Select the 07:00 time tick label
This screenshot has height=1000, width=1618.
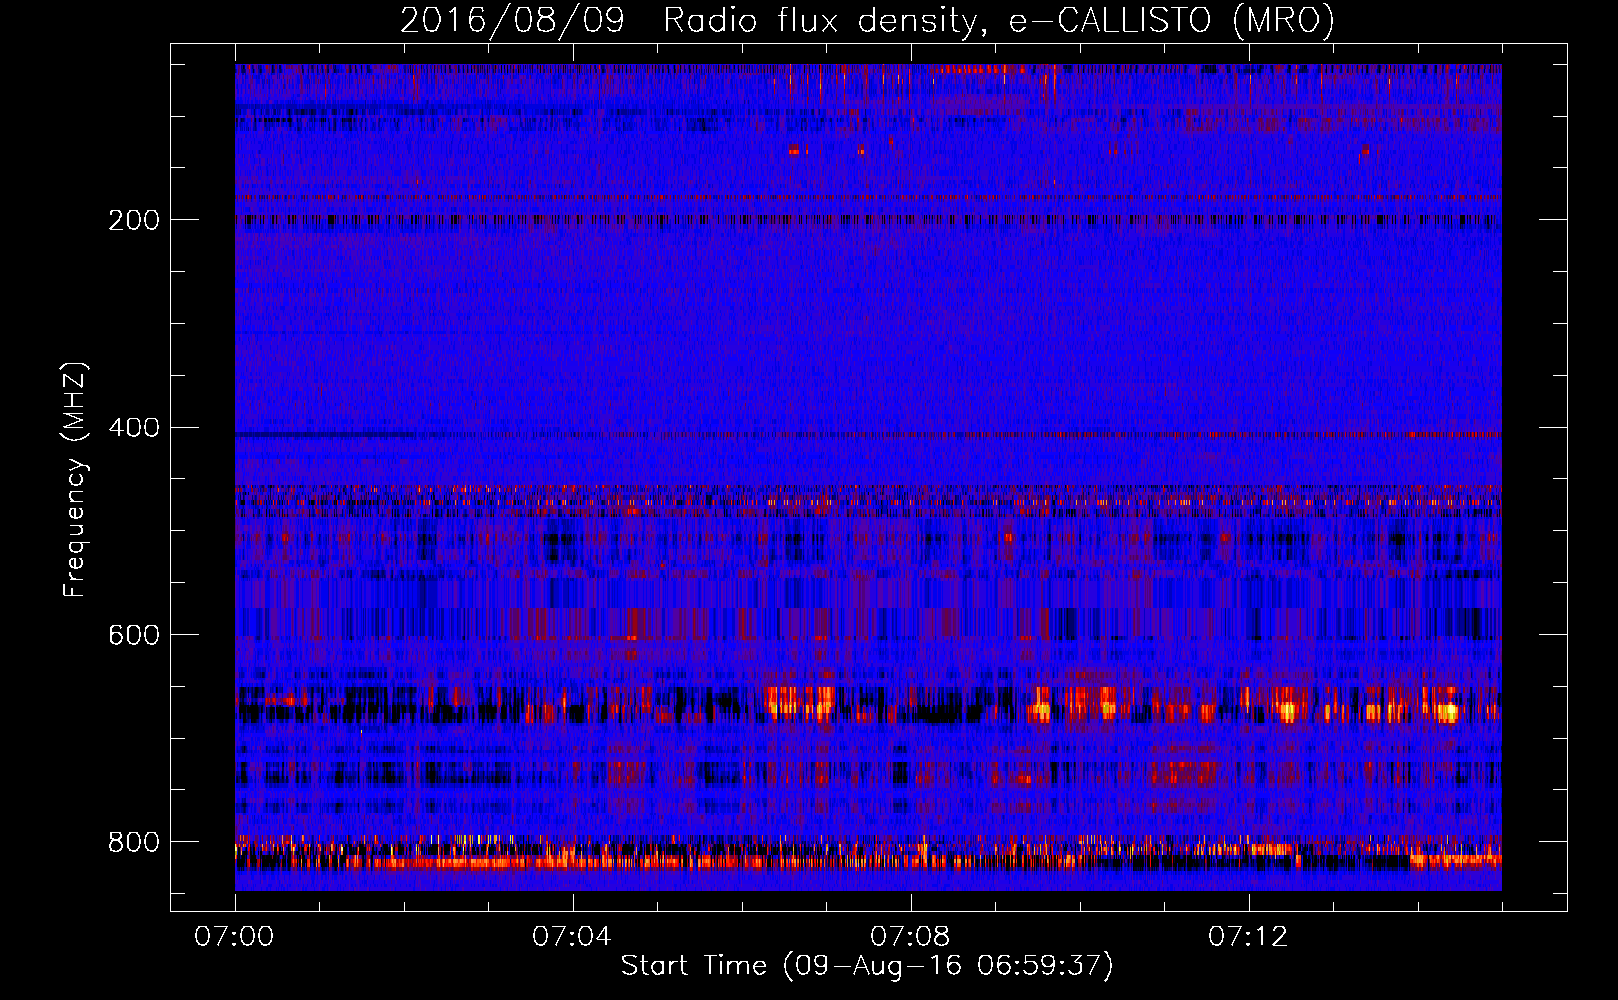[x=234, y=936]
